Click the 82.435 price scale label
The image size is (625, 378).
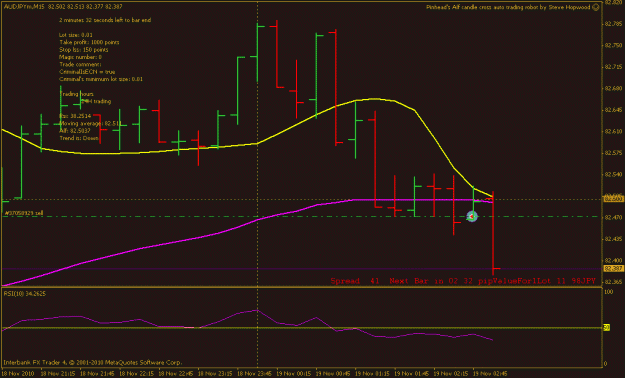point(613,239)
